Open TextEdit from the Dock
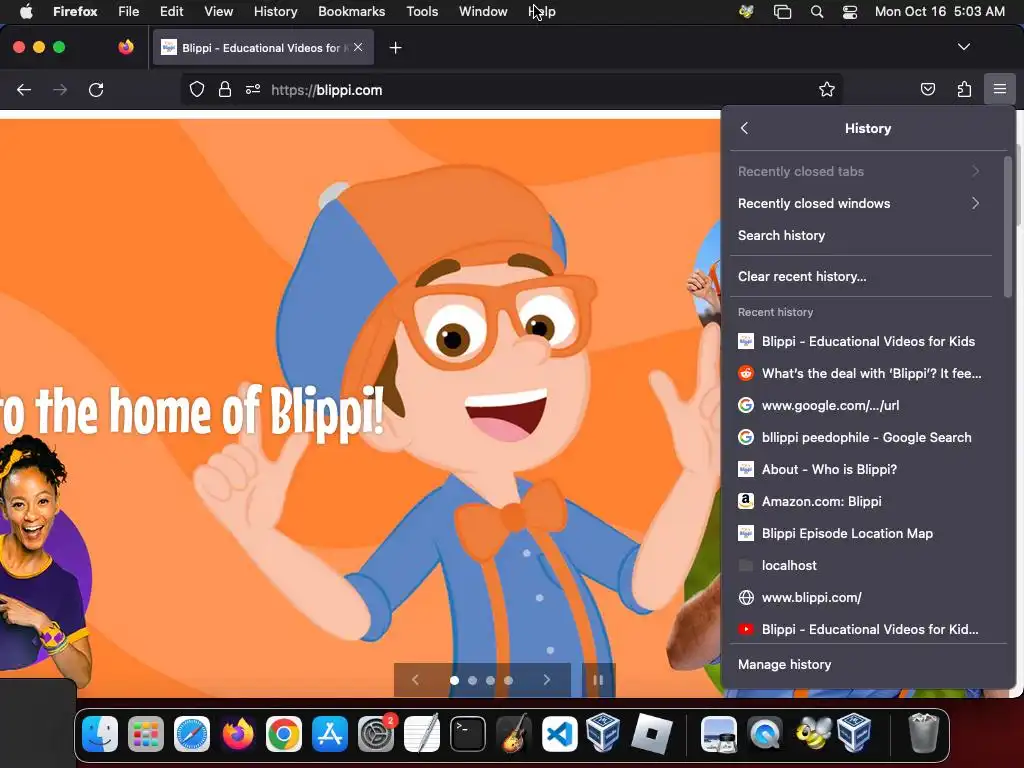The image size is (1024, 768). (421, 733)
